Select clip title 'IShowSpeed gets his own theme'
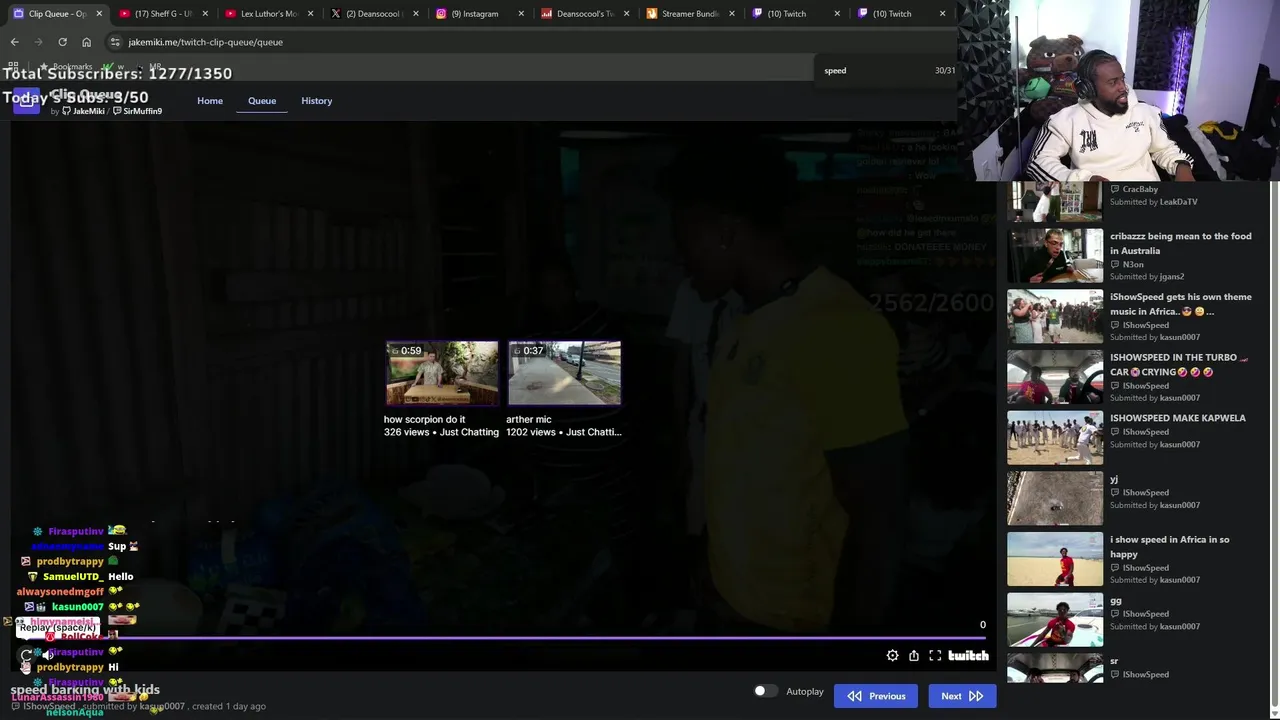This screenshot has height=720, width=1280. 1181,304
